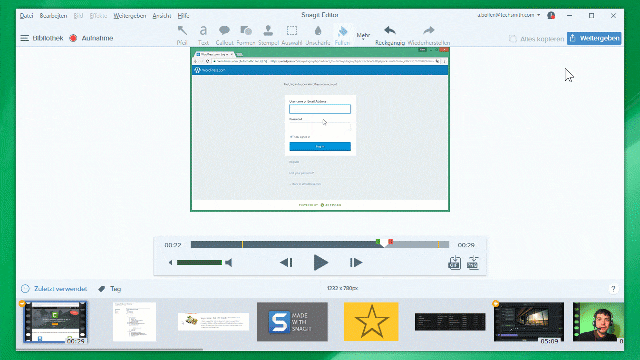
Task: Select the Made with Snagit thumbnail
Action: coord(292,322)
